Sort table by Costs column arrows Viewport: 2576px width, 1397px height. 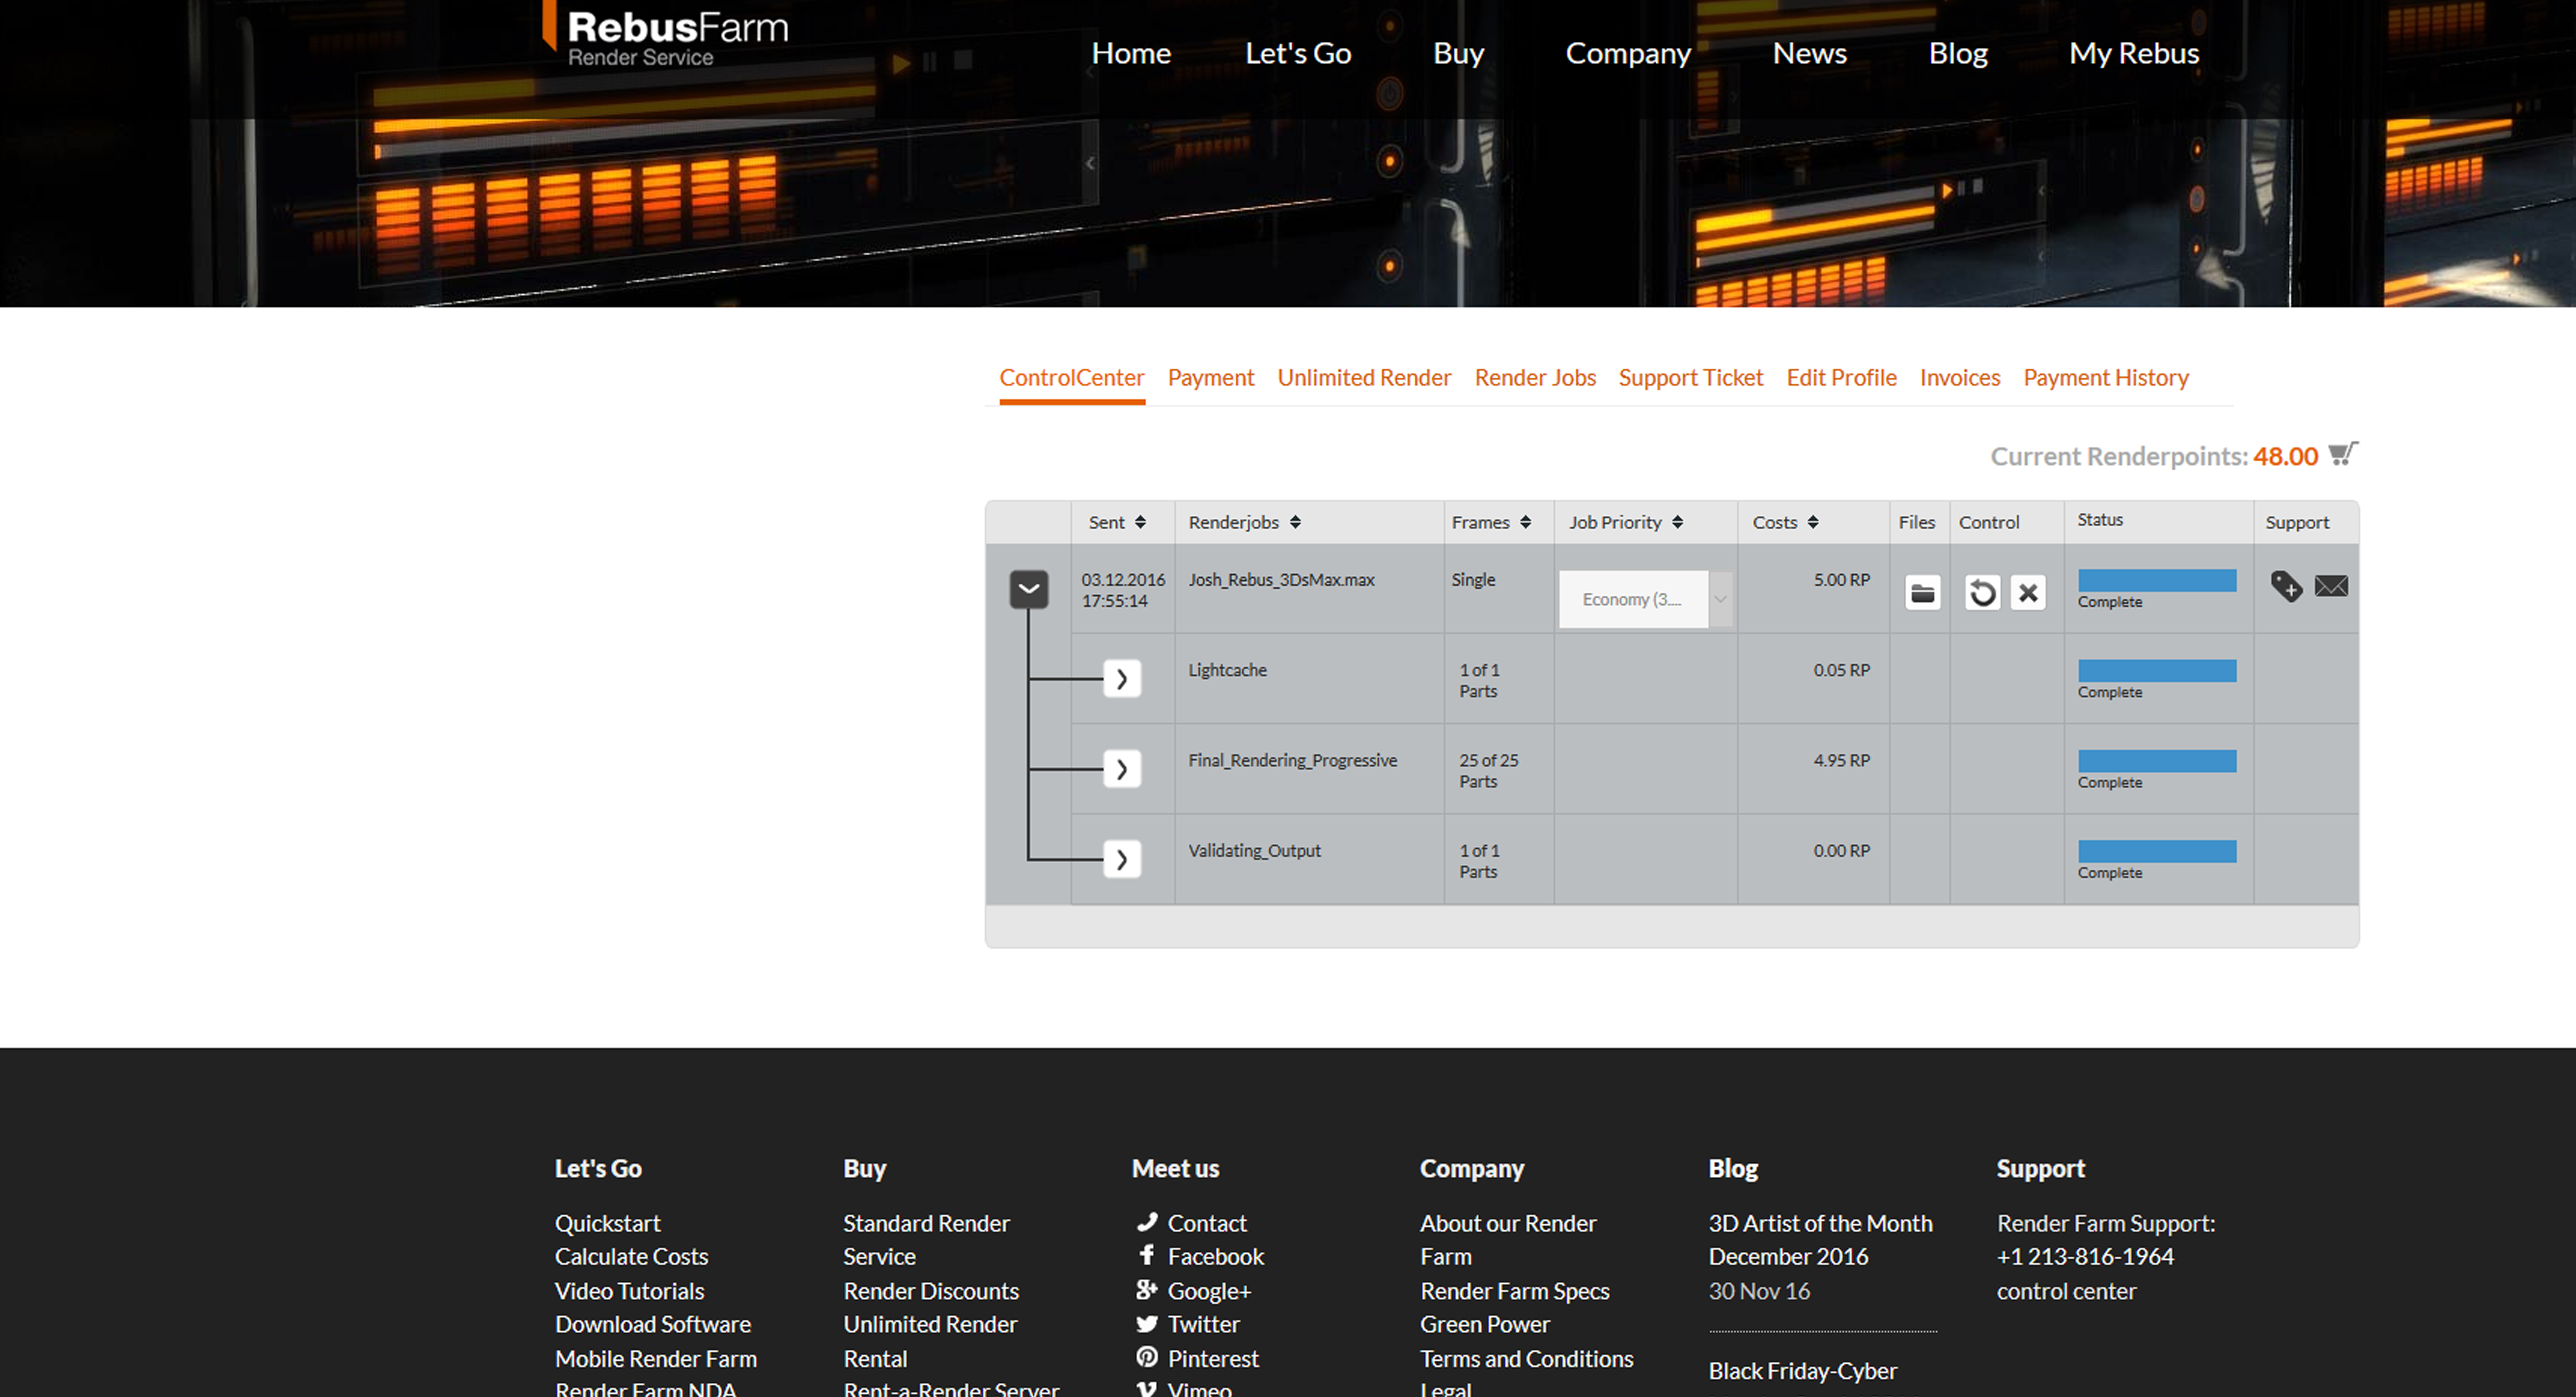[1813, 522]
